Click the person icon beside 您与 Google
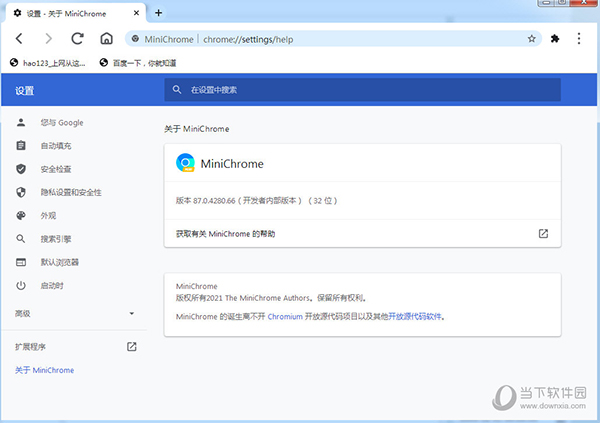Image resolution: width=600 pixels, height=423 pixels. [21, 122]
